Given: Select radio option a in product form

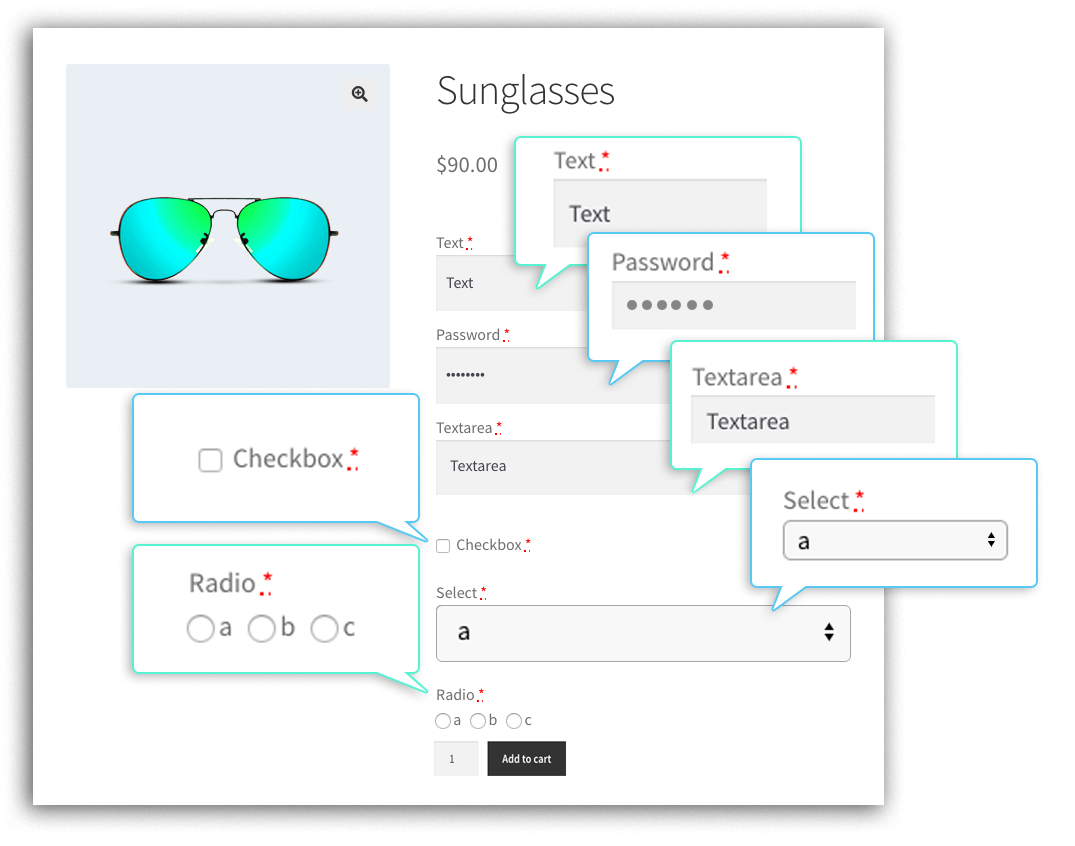Looking at the screenshot, I should 443,721.
